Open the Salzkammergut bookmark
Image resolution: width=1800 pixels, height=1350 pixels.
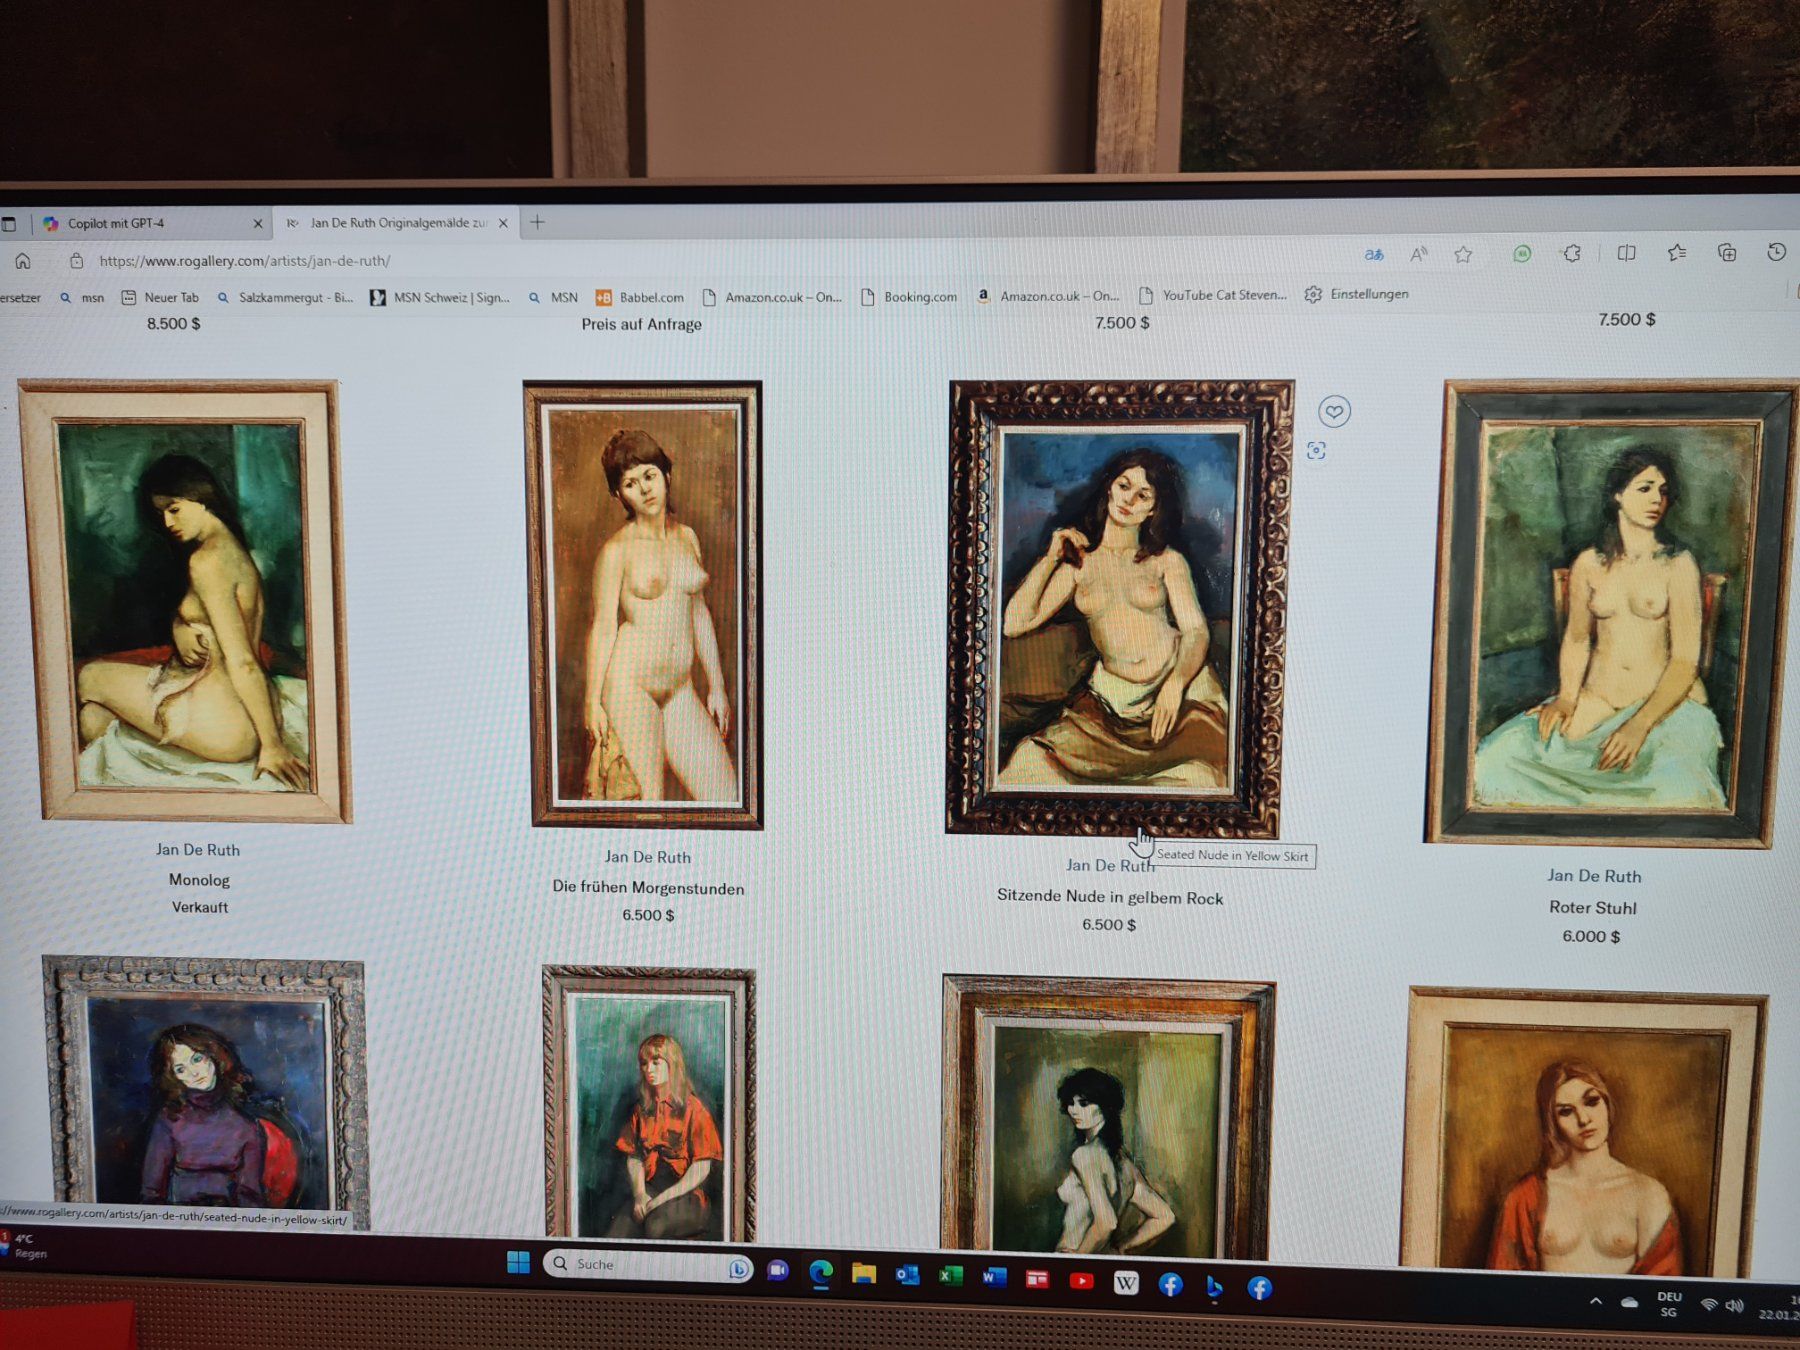coord(285,298)
